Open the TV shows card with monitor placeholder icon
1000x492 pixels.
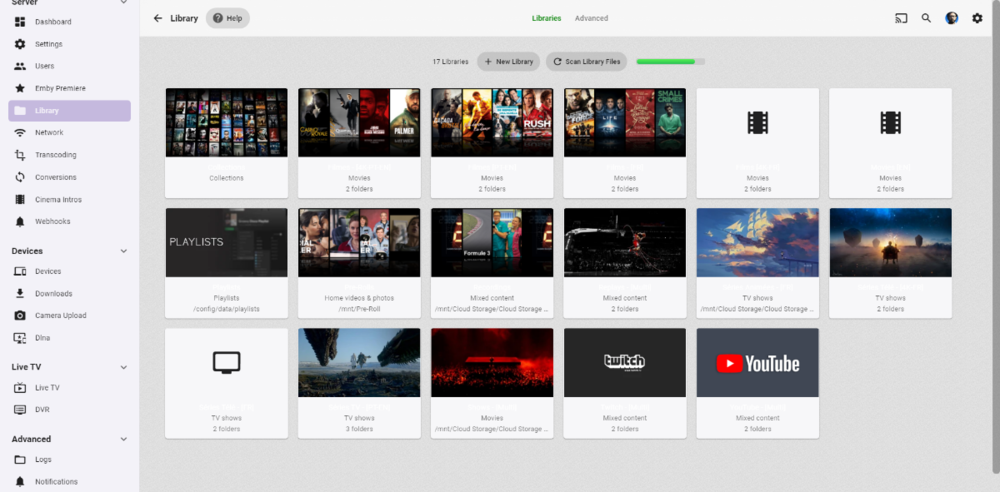pyautogui.click(x=226, y=383)
